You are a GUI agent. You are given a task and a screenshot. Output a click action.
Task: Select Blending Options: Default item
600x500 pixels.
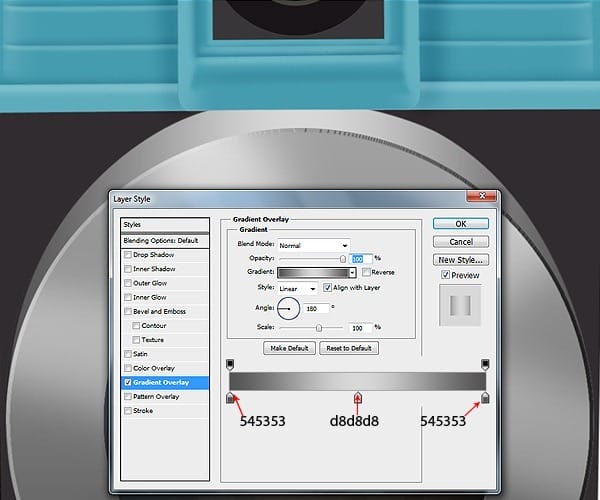tap(165, 241)
